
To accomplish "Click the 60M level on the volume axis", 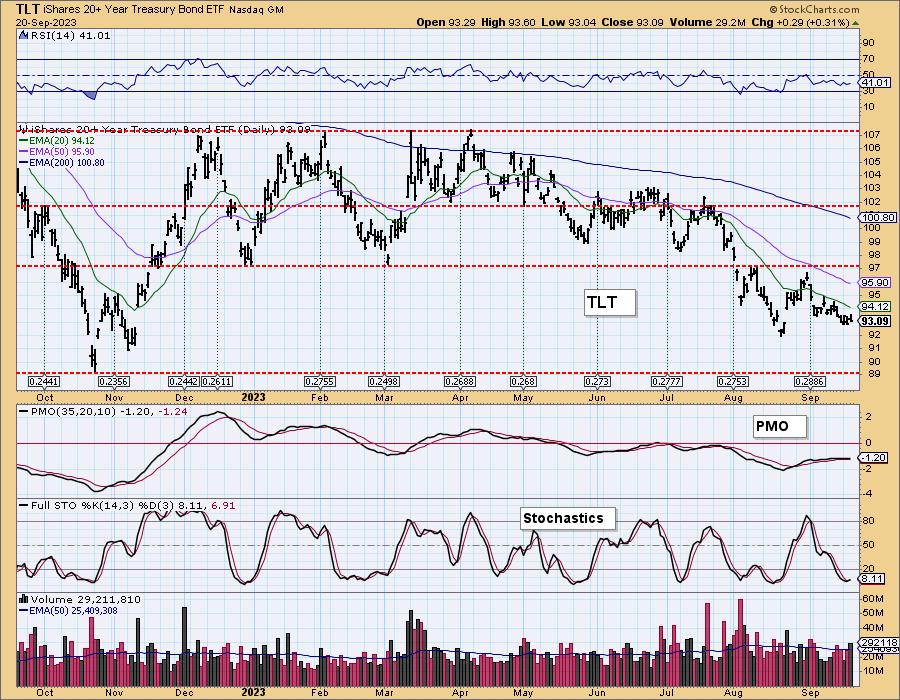I will pos(872,599).
